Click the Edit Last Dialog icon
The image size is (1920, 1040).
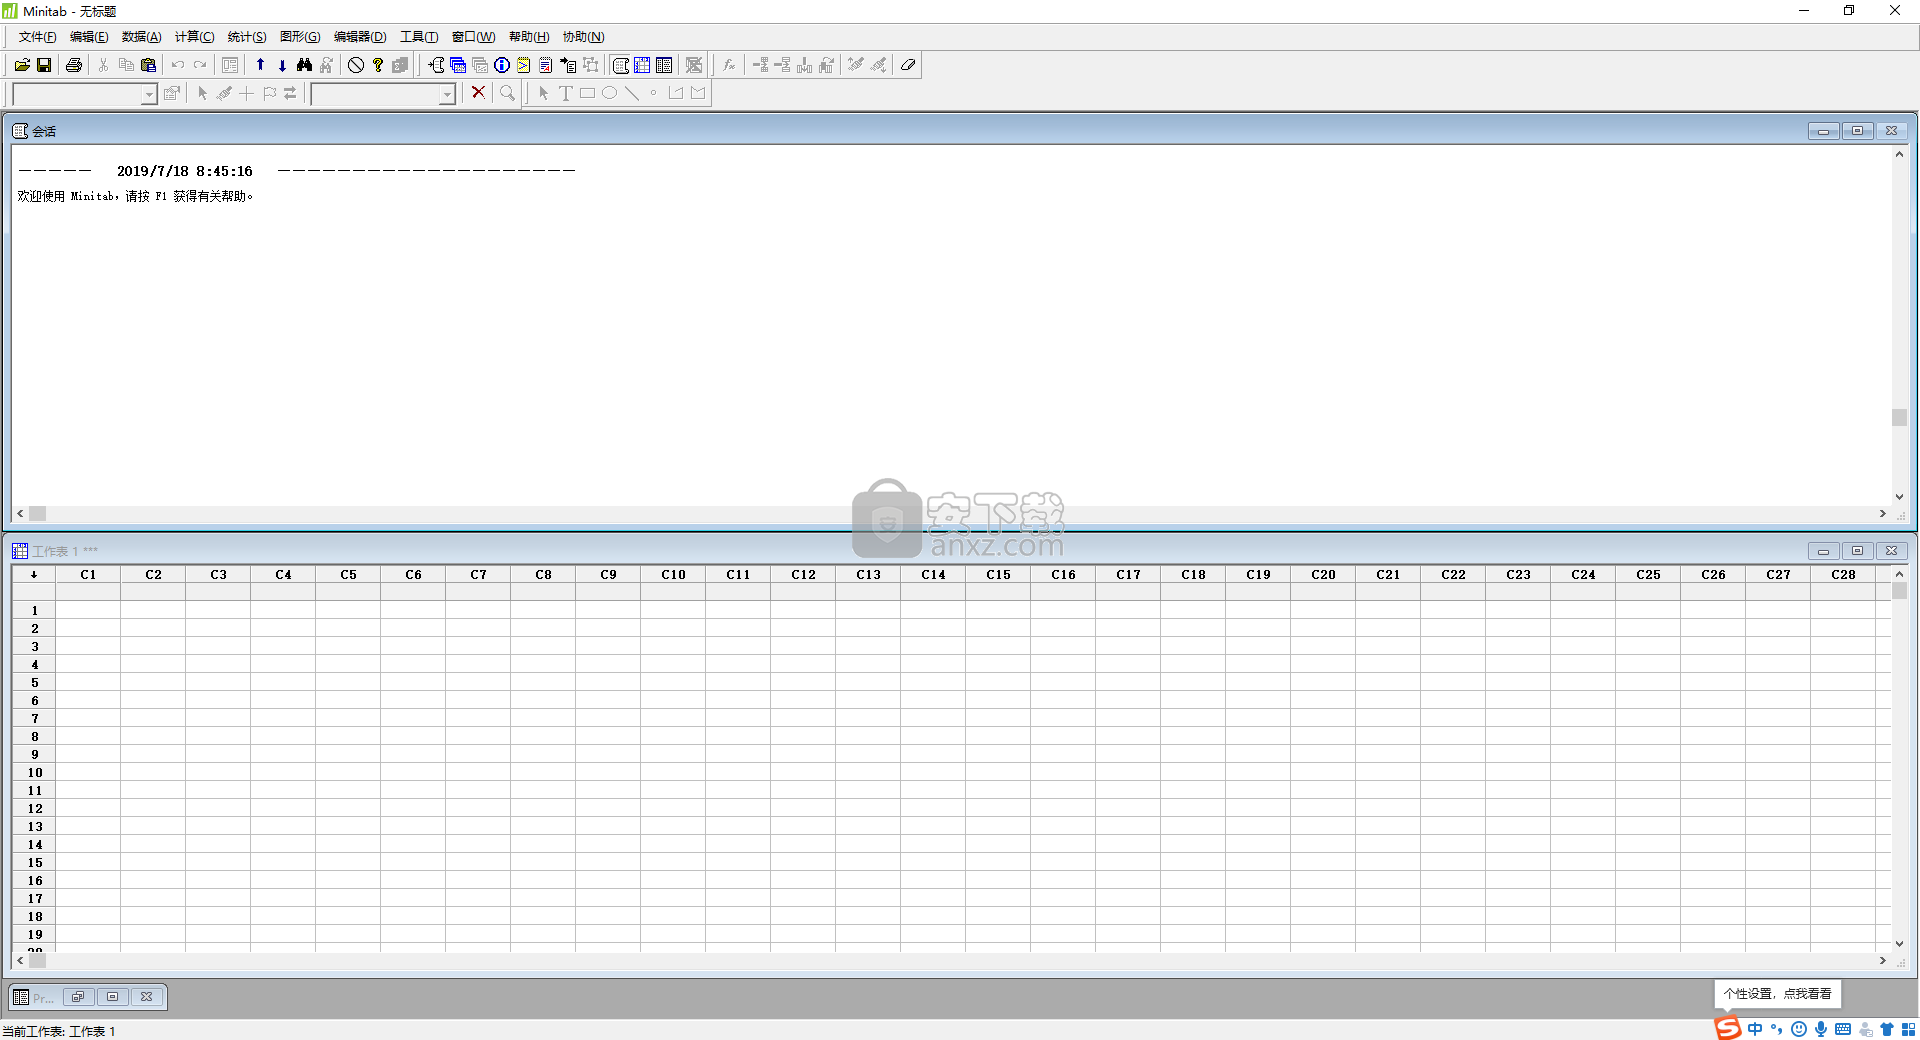229,65
